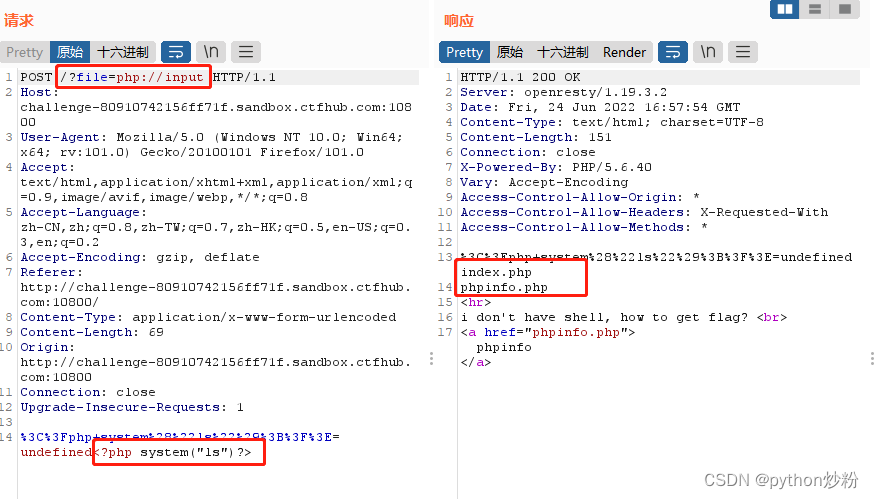
Task: Click Access-Control-Allow-Headers header line
Action: pos(644,212)
